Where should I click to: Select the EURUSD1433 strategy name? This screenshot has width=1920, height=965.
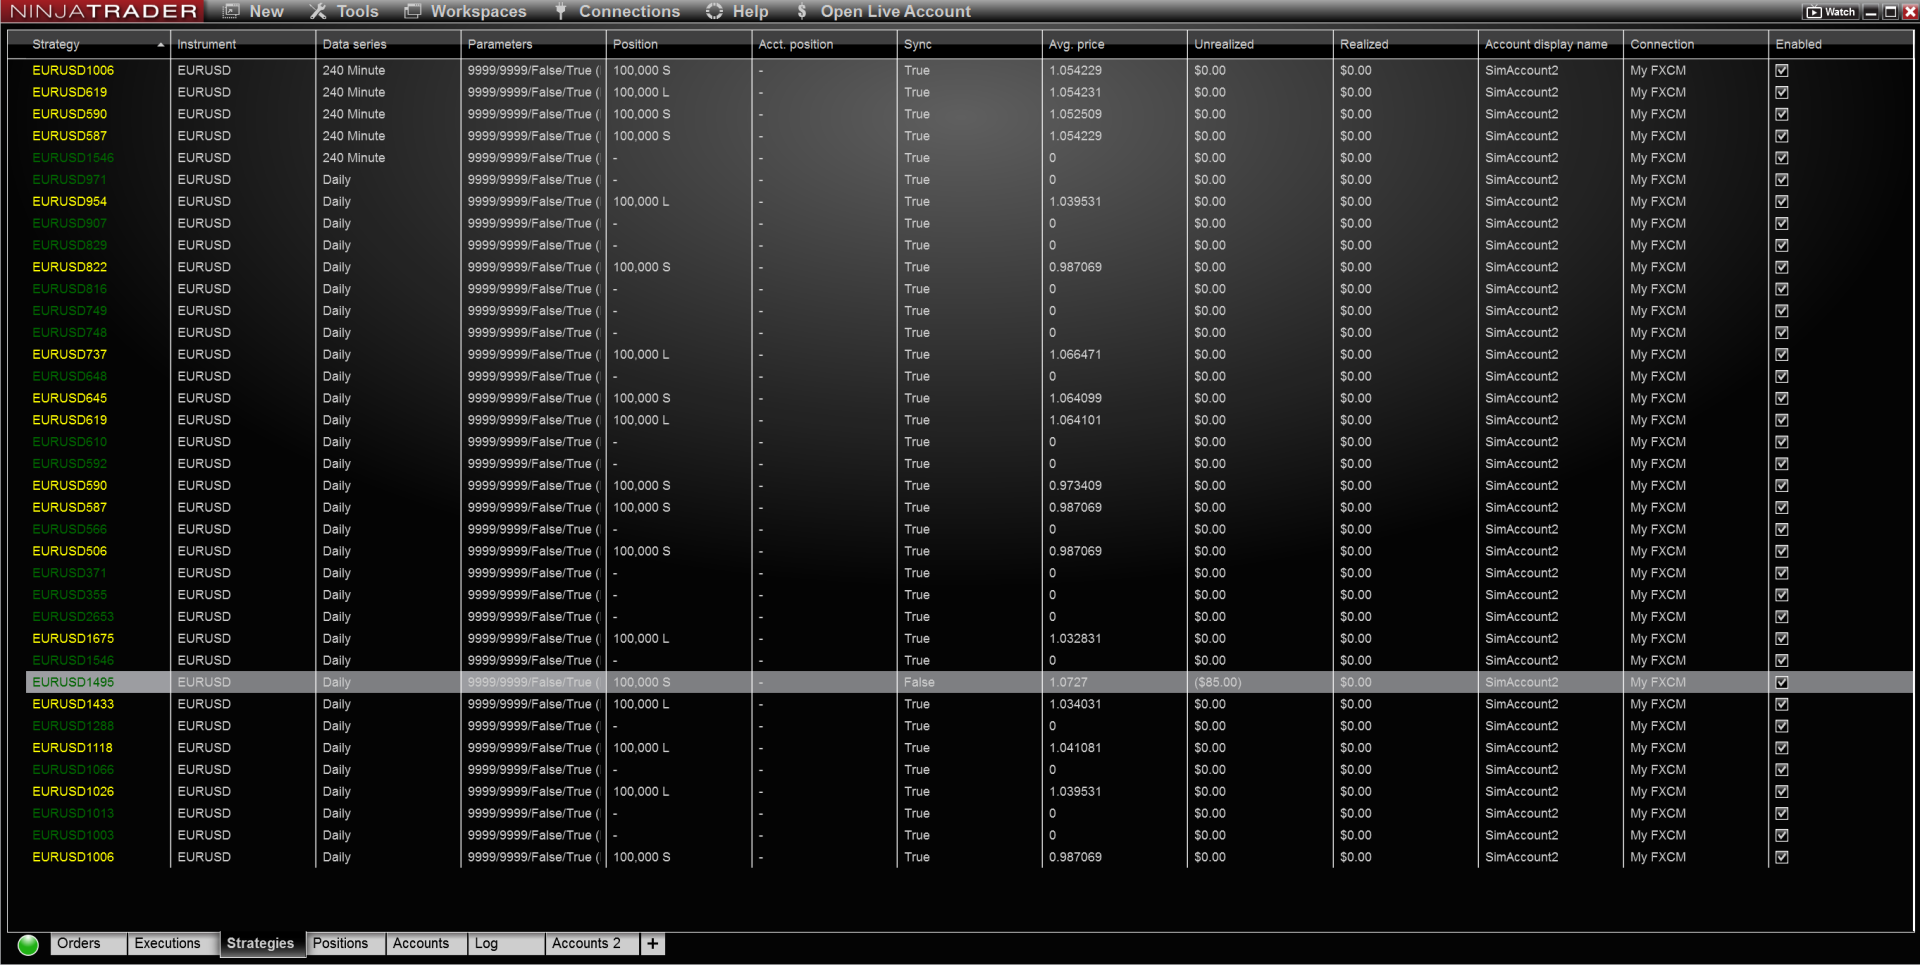pos(73,705)
